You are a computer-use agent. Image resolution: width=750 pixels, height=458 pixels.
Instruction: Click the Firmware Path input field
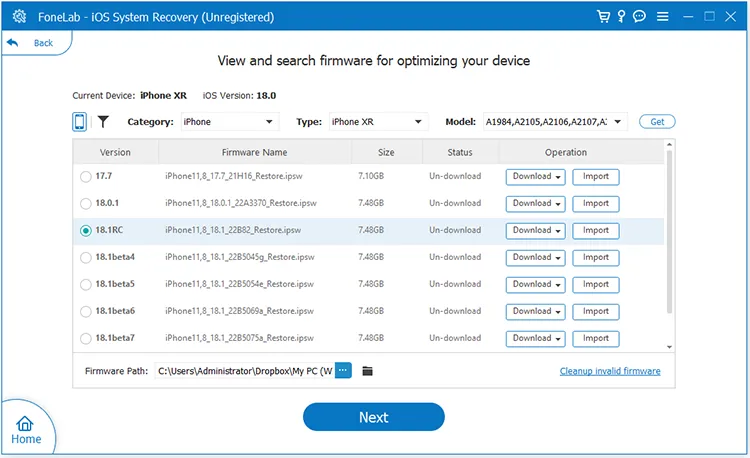tap(244, 371)
